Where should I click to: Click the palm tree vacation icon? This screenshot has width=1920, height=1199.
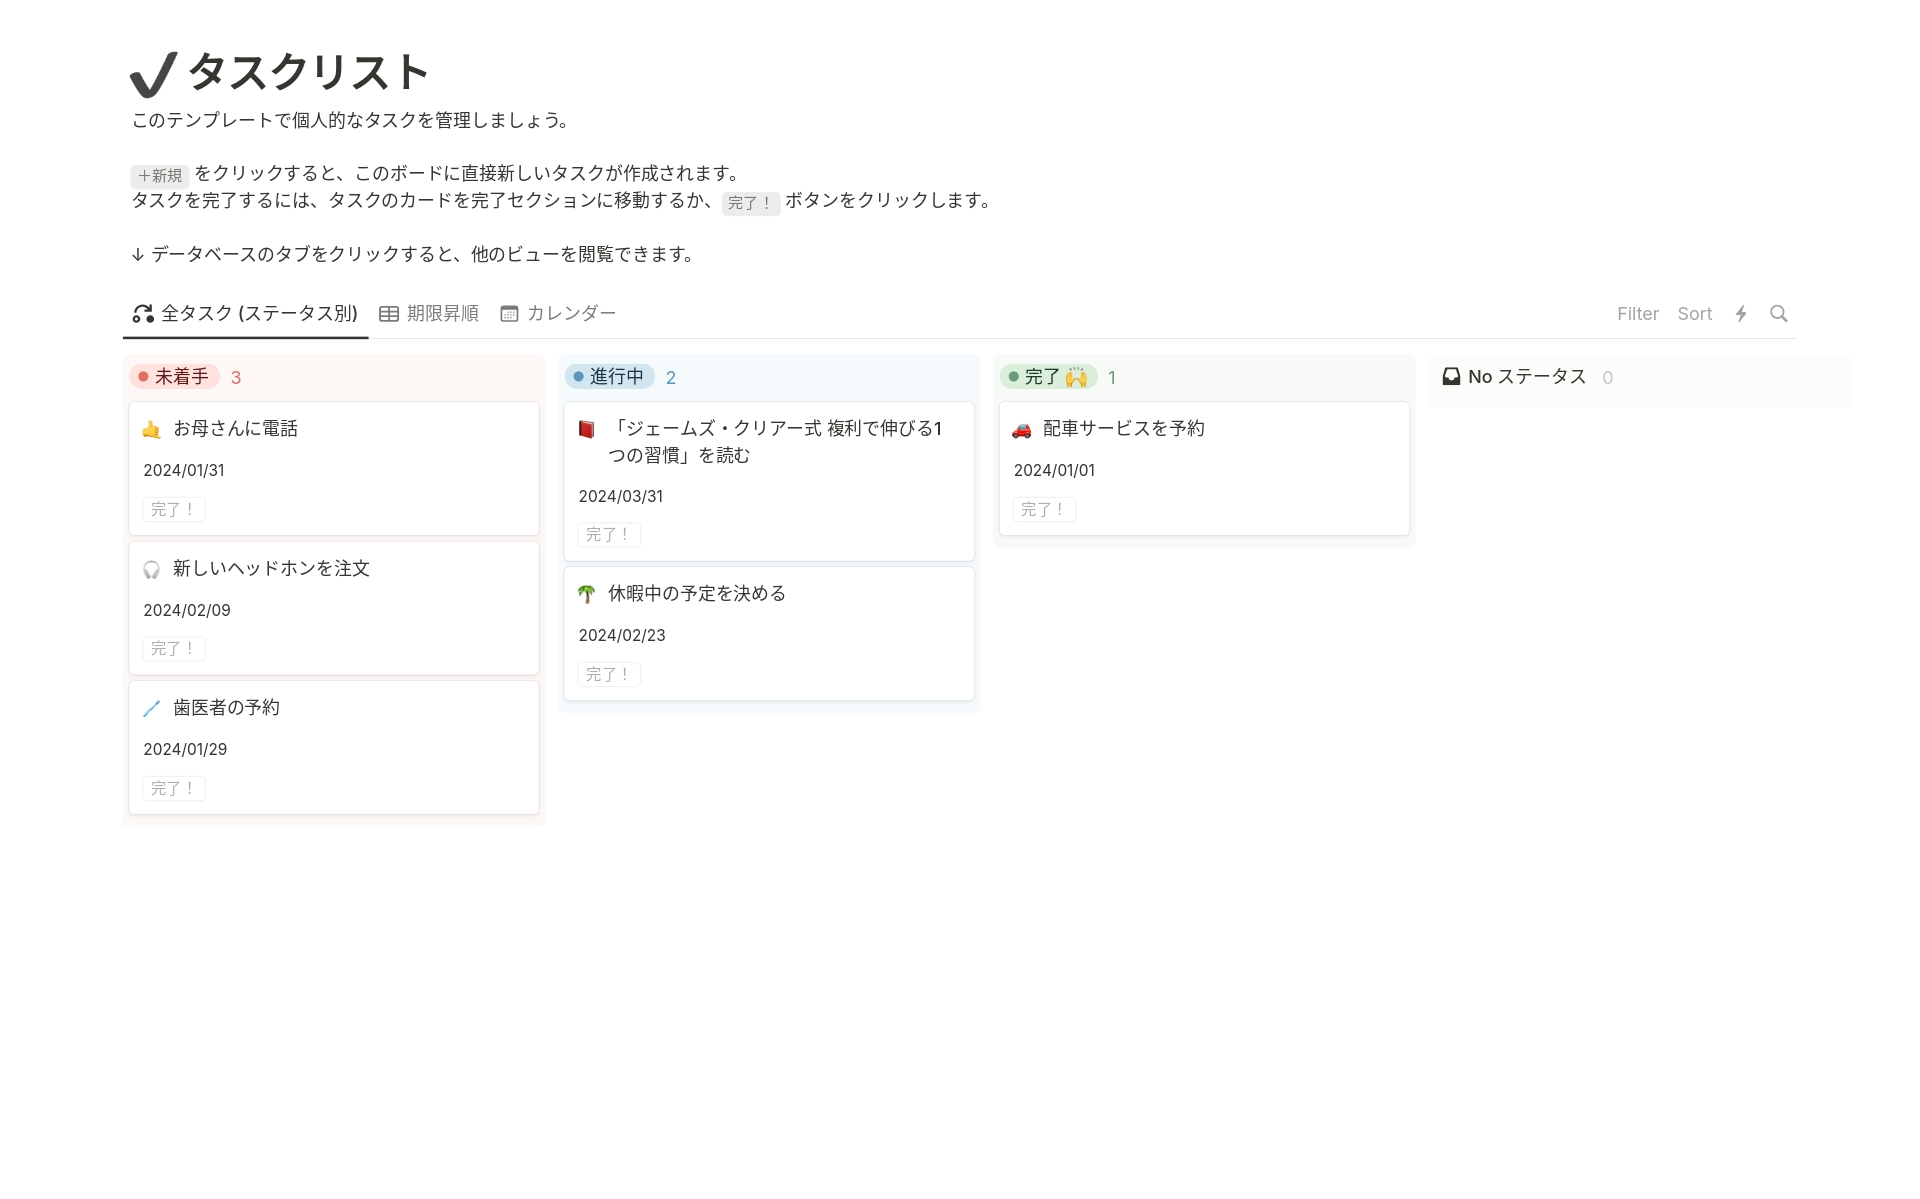point(587,595)
